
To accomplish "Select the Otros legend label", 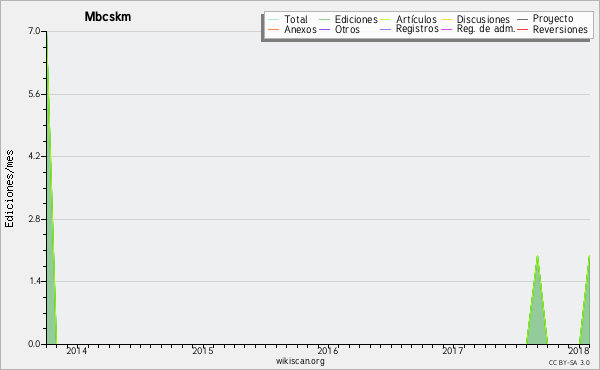I will coord(347,29).
